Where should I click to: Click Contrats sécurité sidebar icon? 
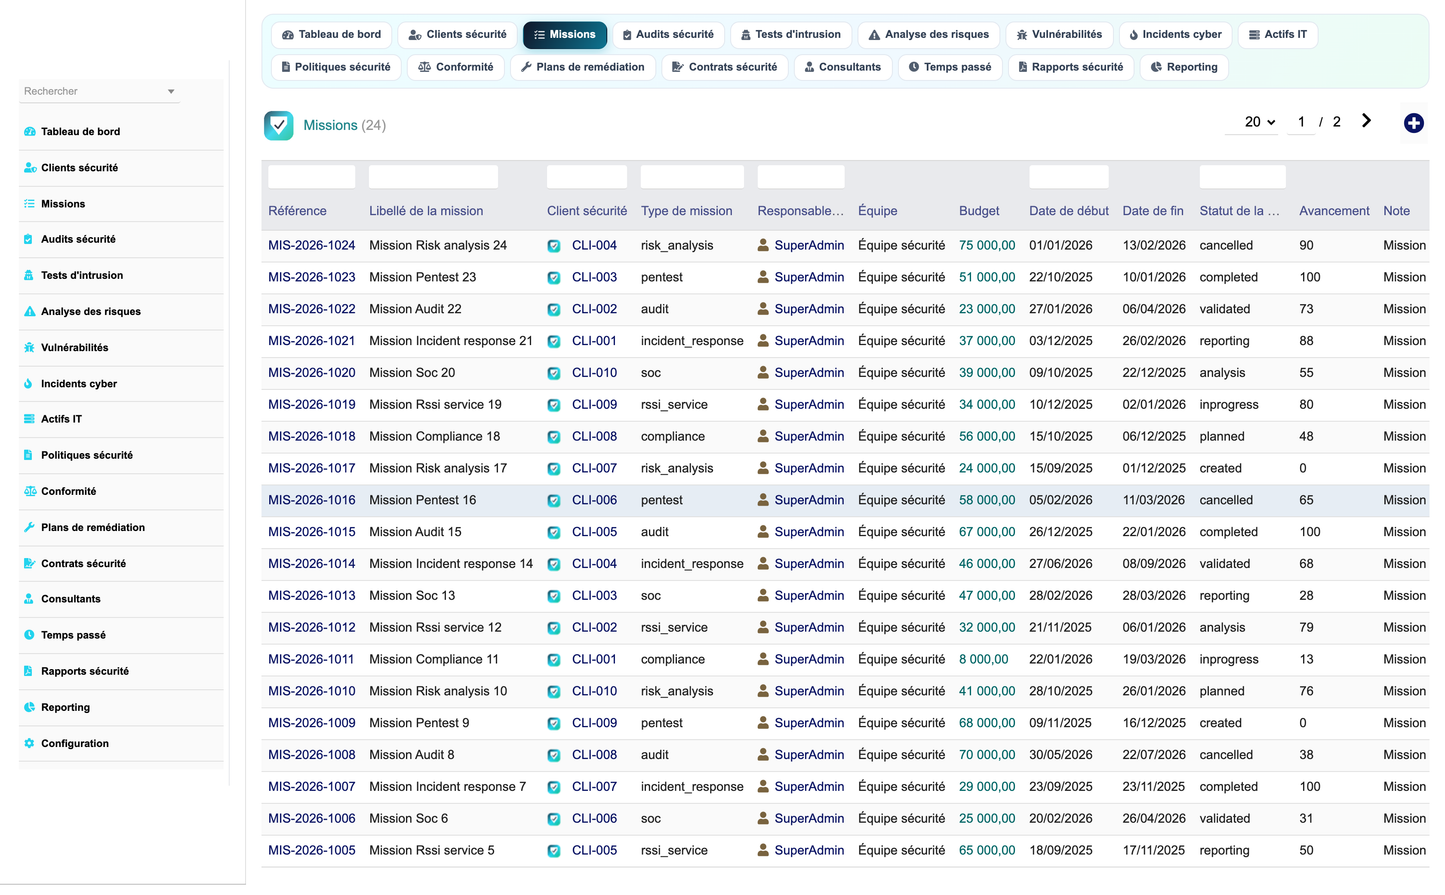(x=30, y=563)
